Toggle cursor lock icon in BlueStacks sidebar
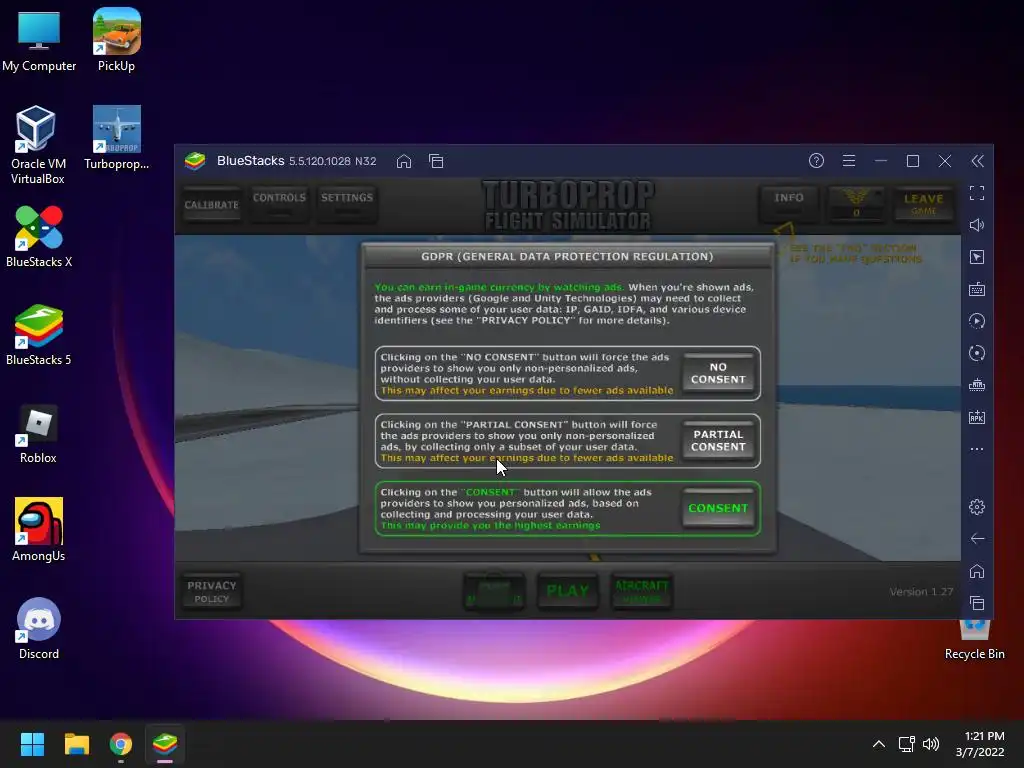The image size is (1024, 768). [x=977, y=257]
